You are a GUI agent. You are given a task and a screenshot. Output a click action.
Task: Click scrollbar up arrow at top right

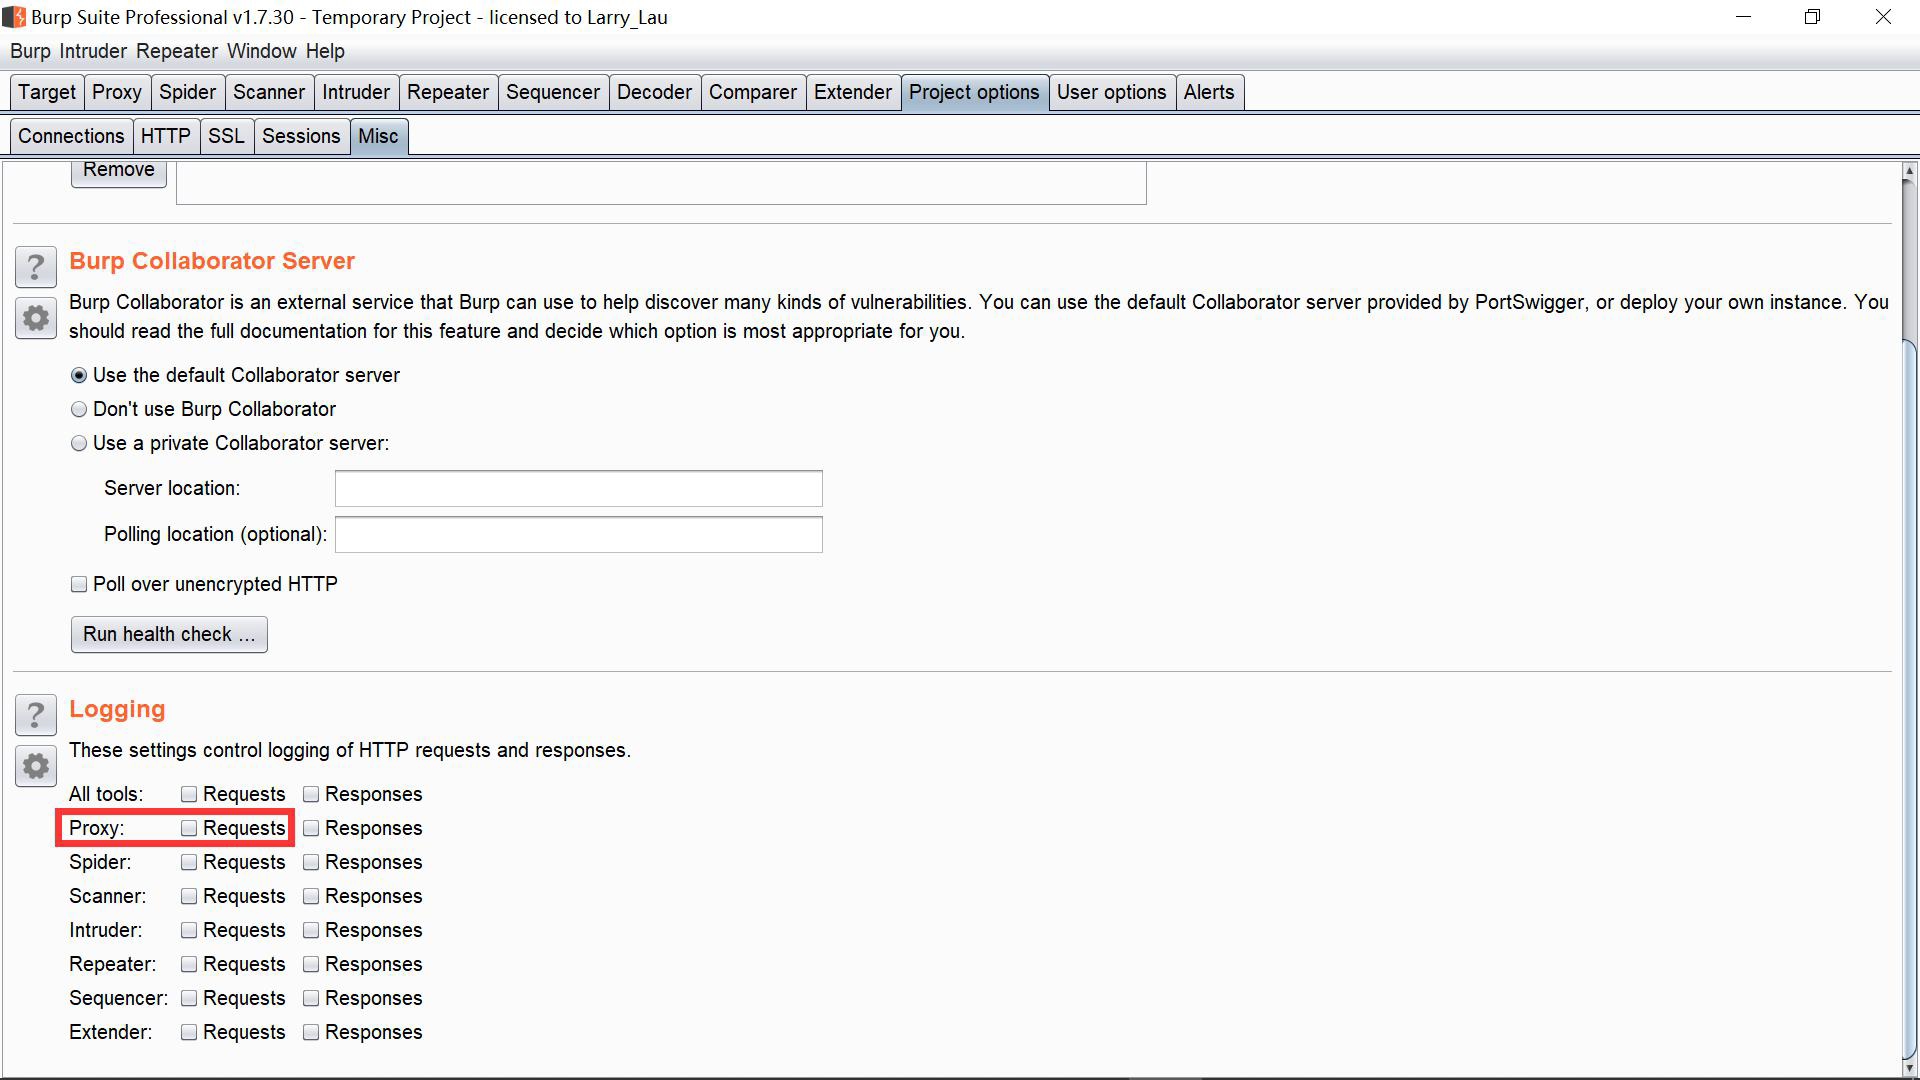pos(1909,172)
